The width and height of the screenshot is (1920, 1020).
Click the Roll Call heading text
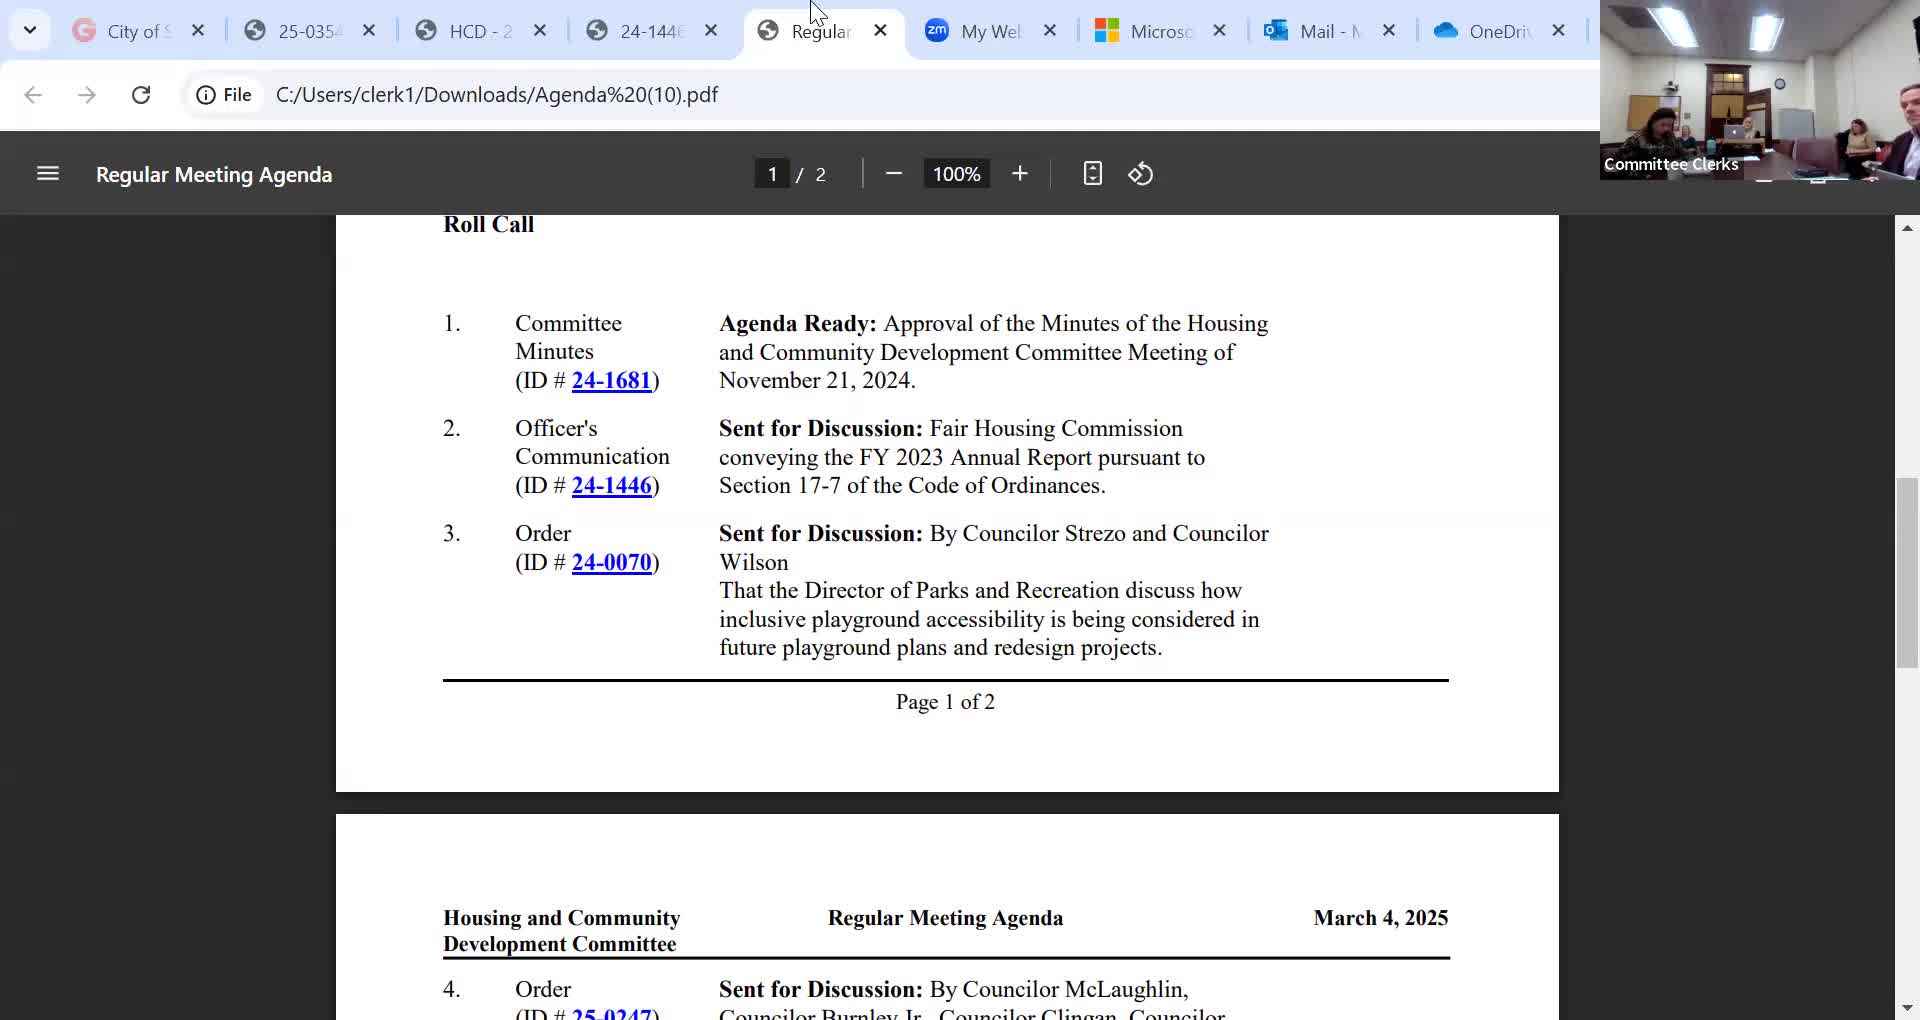[489, 225]
